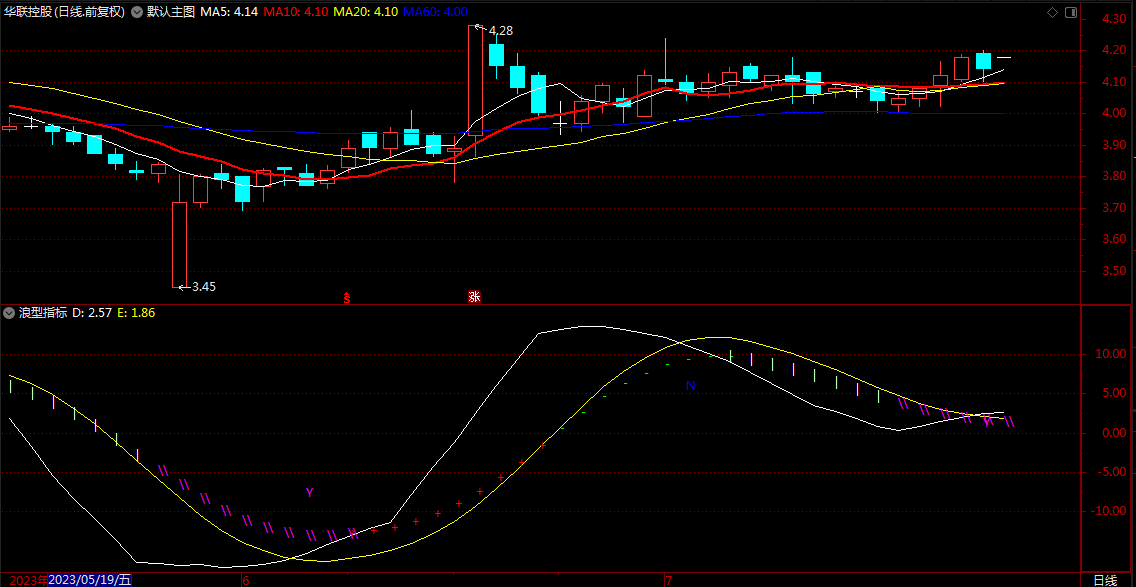1136x587 pixels.
Task: Click the 日线 period button at bottom right
Action: (x=1105, y=580)
